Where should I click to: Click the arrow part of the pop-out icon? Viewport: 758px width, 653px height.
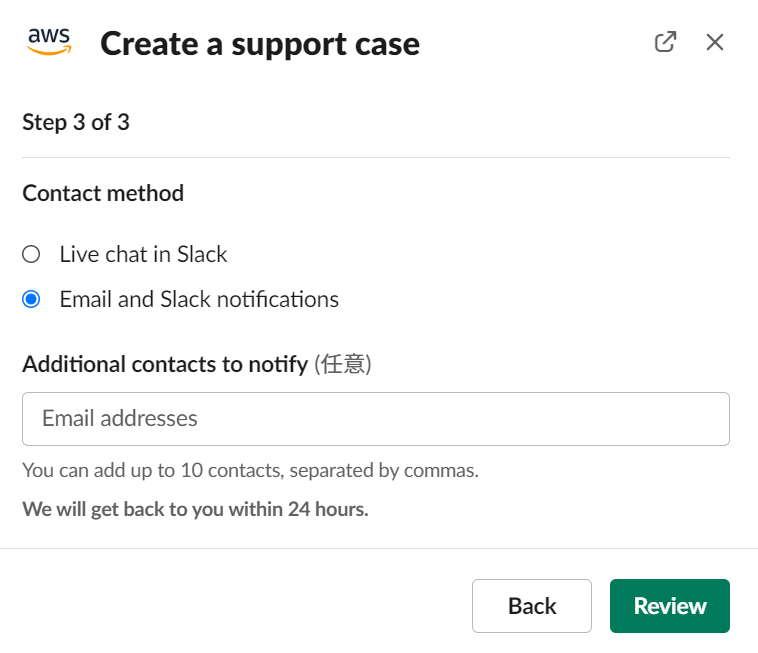click(671, 37)
